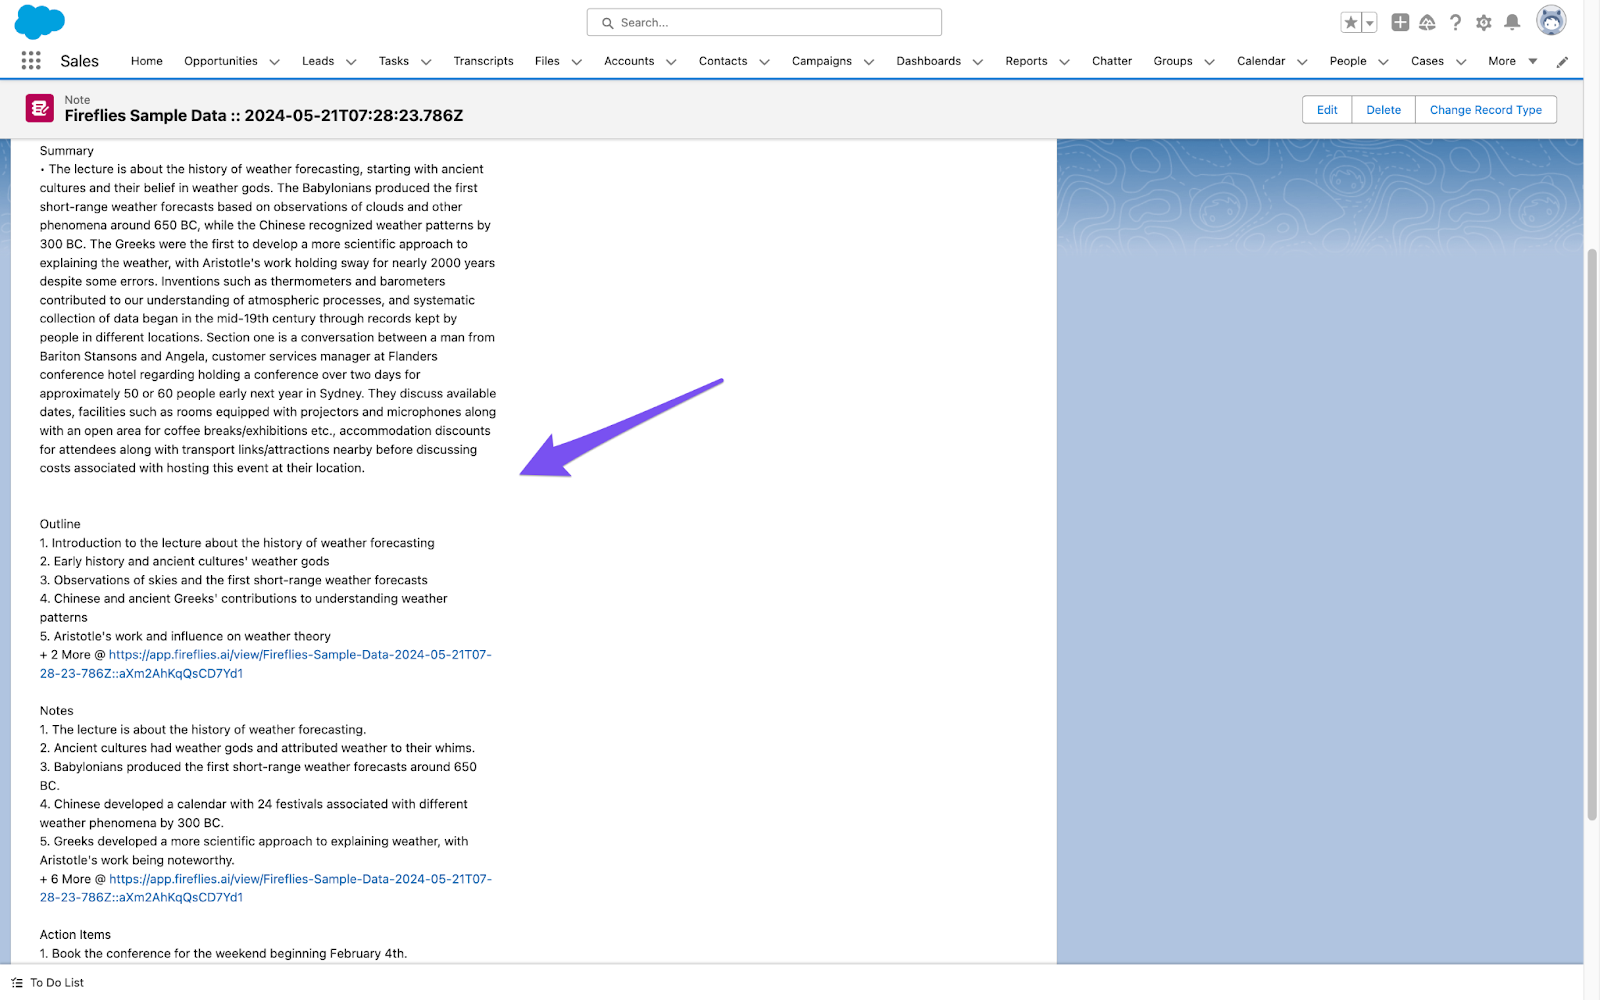Open the Transcripts tab
This screenshot has width=1600, height=1000.
point(483,61)
